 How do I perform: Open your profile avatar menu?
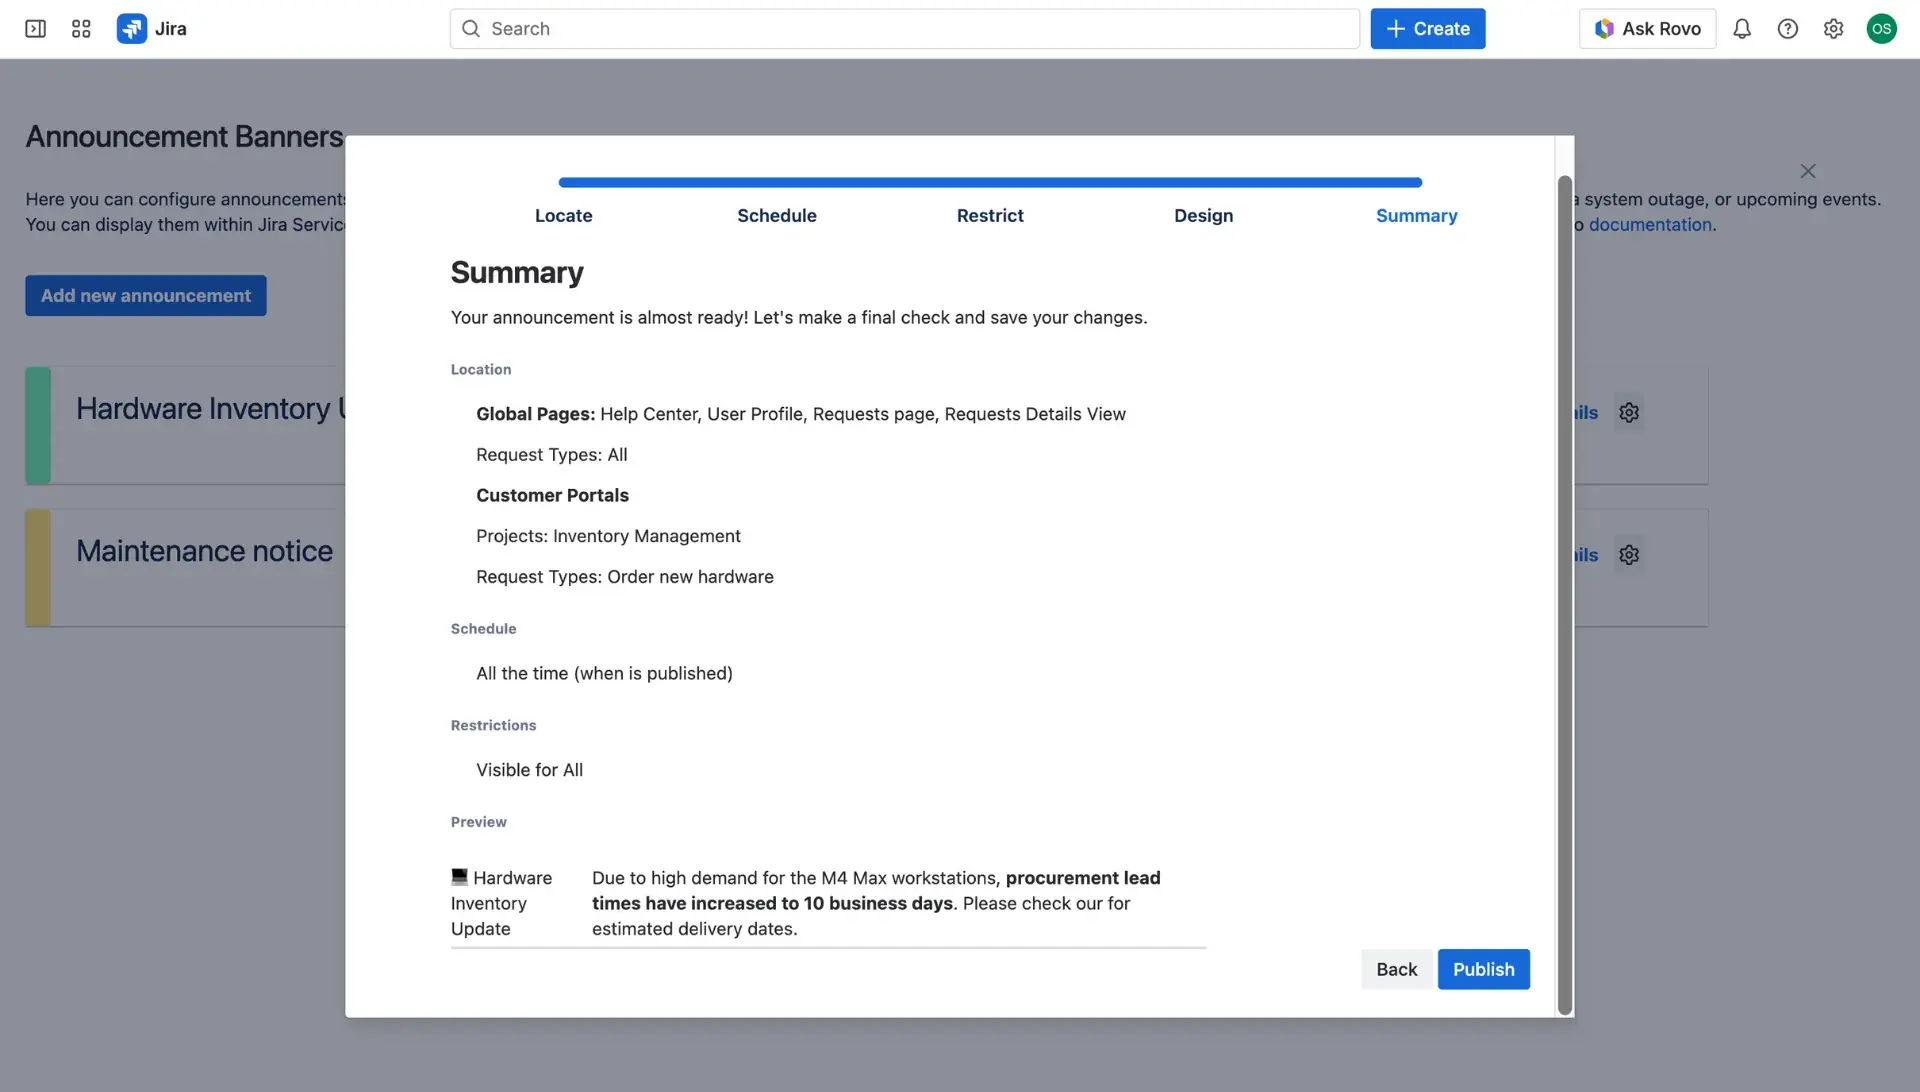tap(1882, 28)
